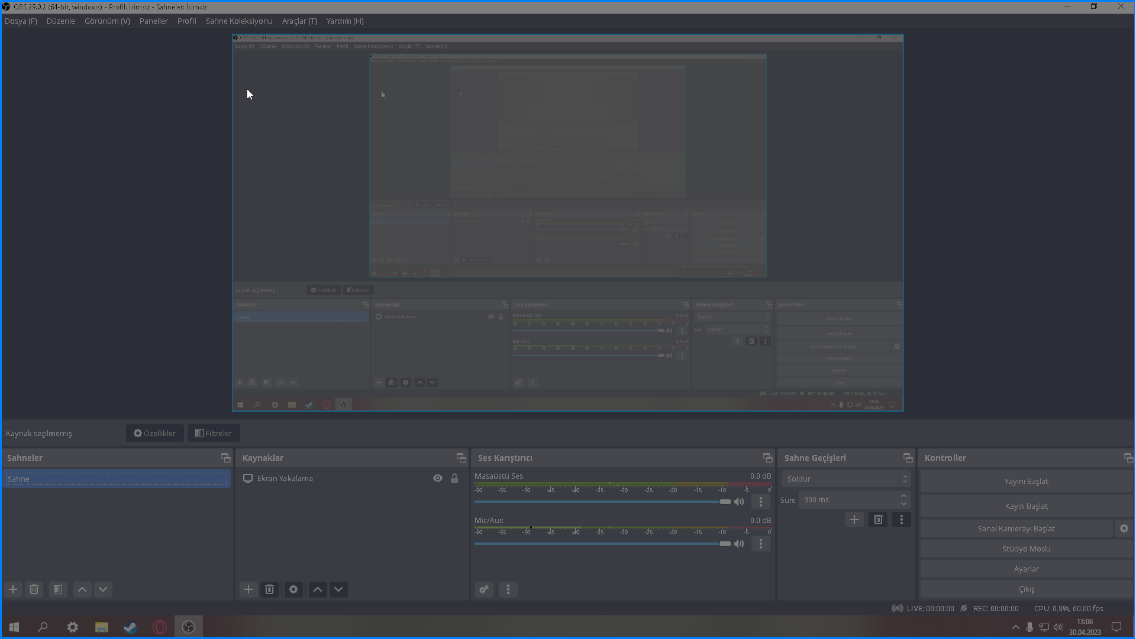The height and width of the screenshot is (639, 1135).
Task: Add a new scene with the plus icon
Action: 13,589
